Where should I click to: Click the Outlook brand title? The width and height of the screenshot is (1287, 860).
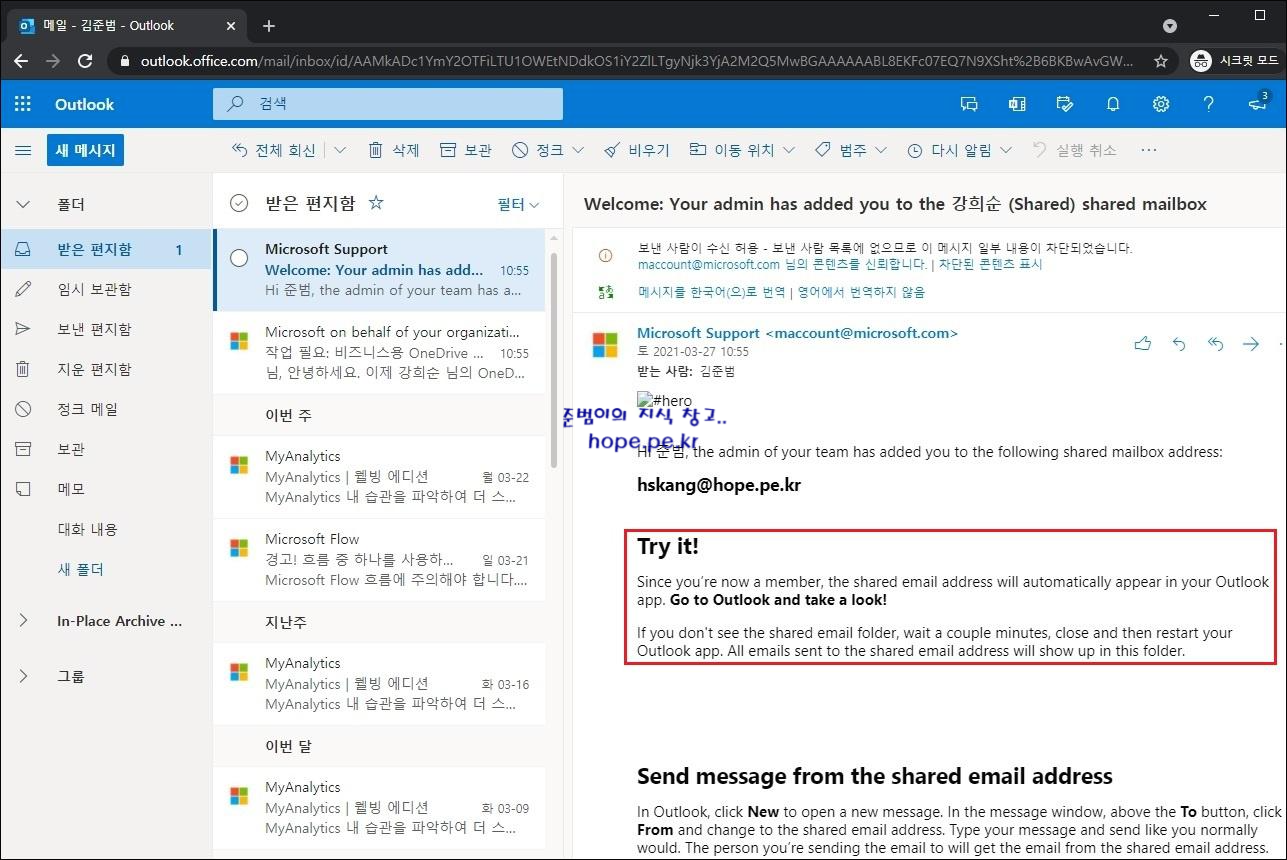84,104
